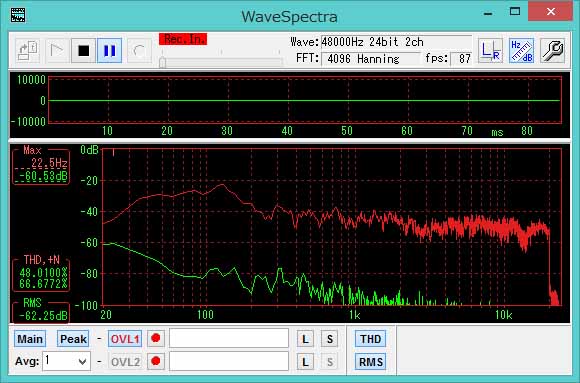This screenshot has height=383, width=580.
Task: Toggle the OVL1 overlay button
Action: (x=125, y=339)
